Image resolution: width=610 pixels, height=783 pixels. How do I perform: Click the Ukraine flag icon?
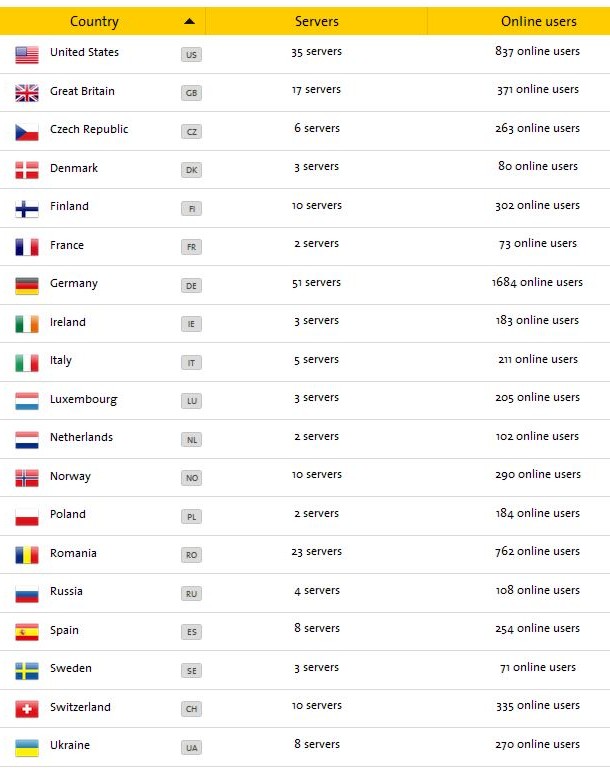[27, 748]
